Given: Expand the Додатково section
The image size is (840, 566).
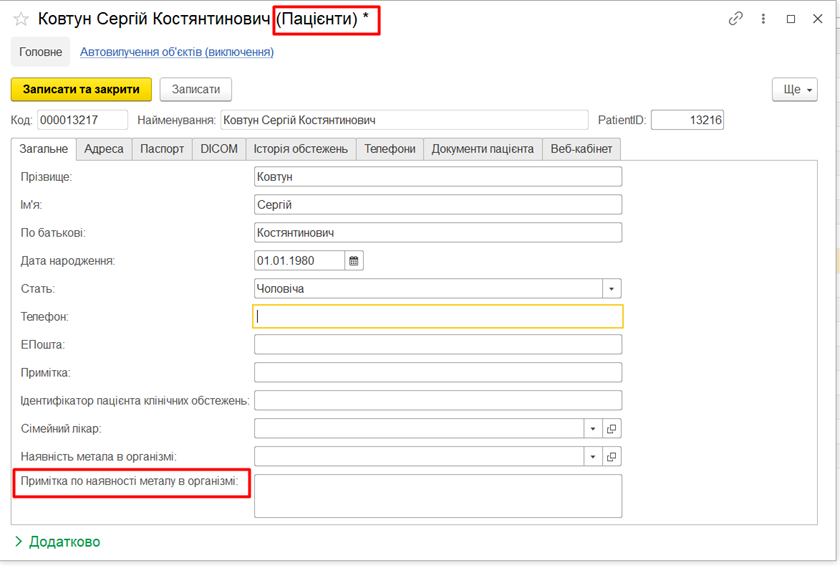Looking at the screenshot, I should click(x=57, y=541).
